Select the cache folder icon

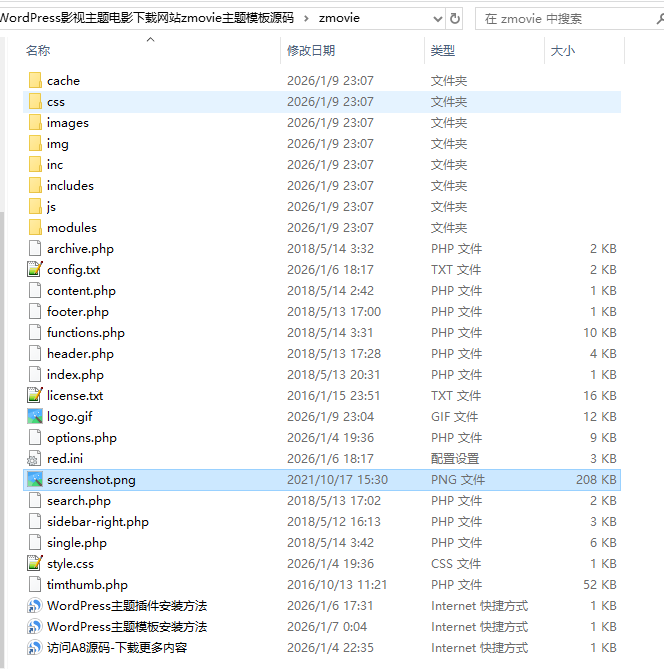(x=35, y=80)
